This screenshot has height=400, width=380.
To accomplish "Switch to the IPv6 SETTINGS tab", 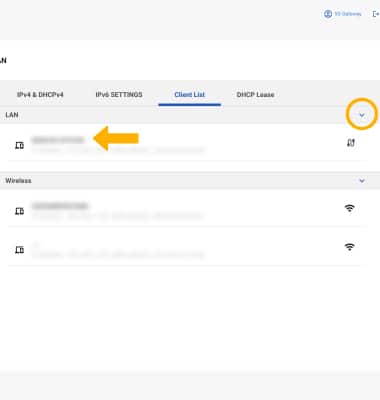I will 119,95.
